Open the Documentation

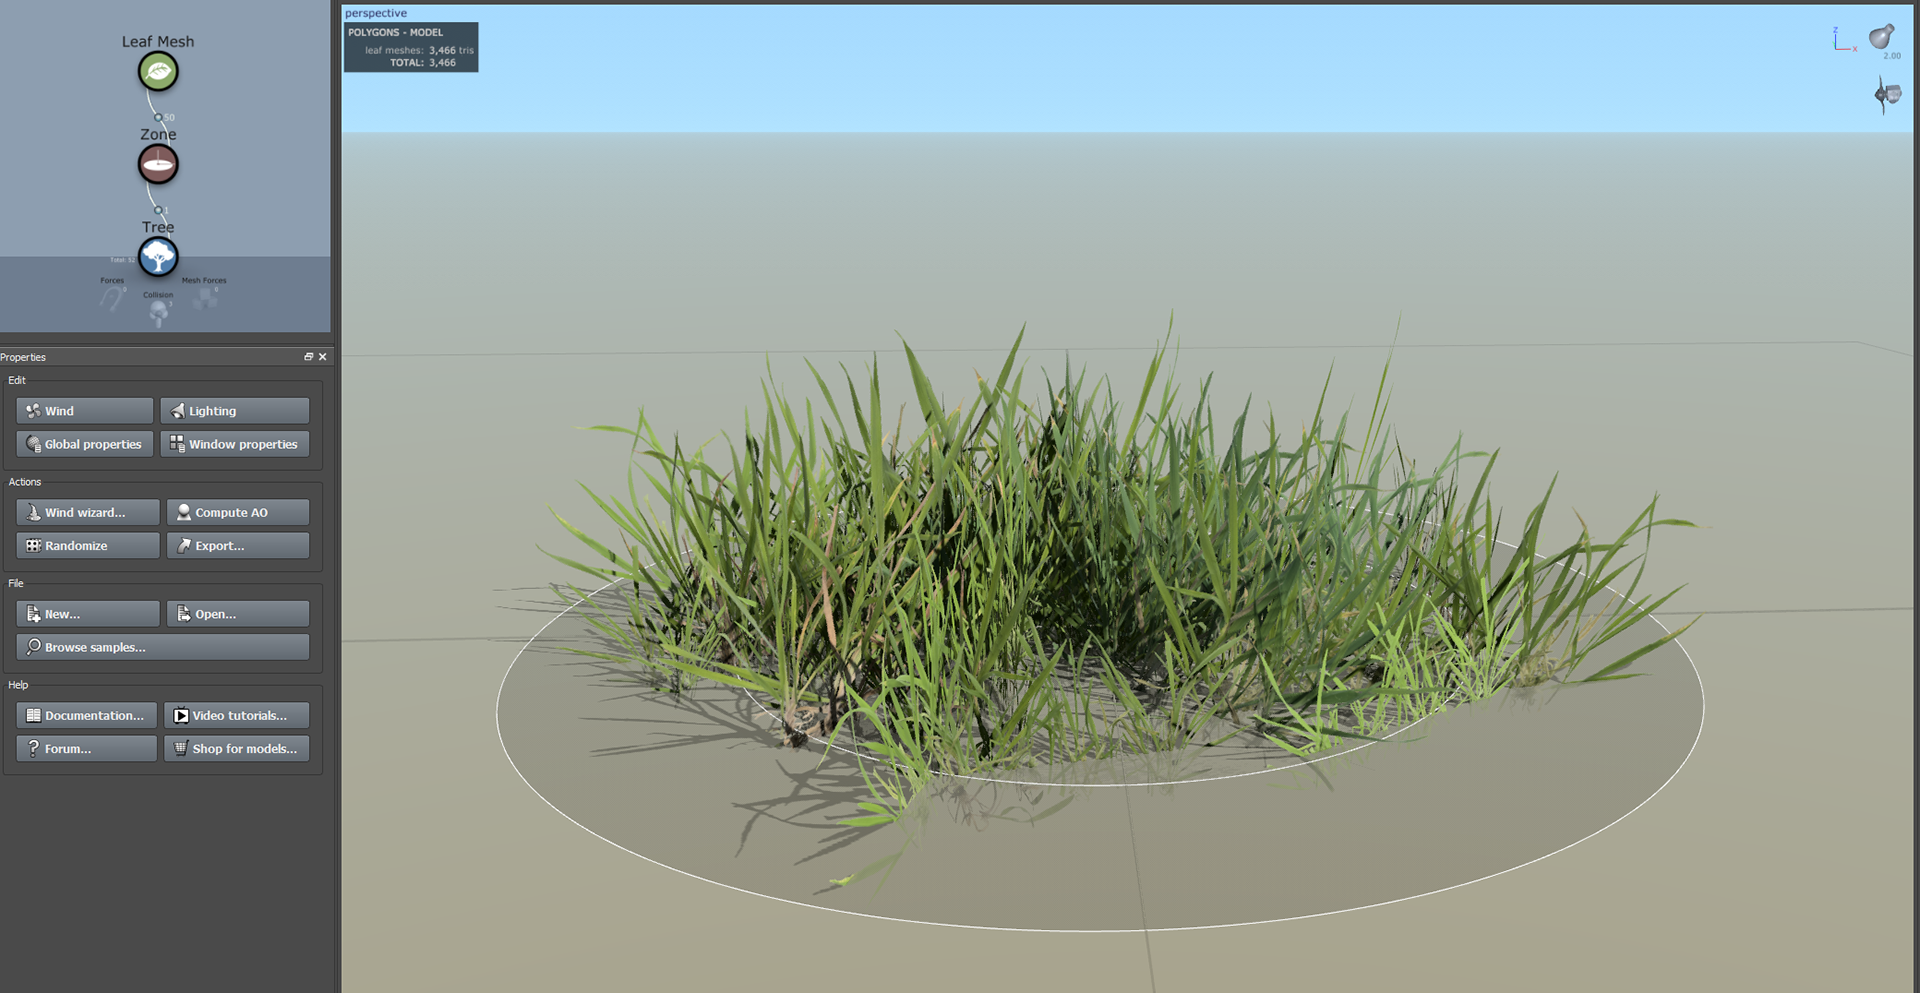(x=87, y=715)
